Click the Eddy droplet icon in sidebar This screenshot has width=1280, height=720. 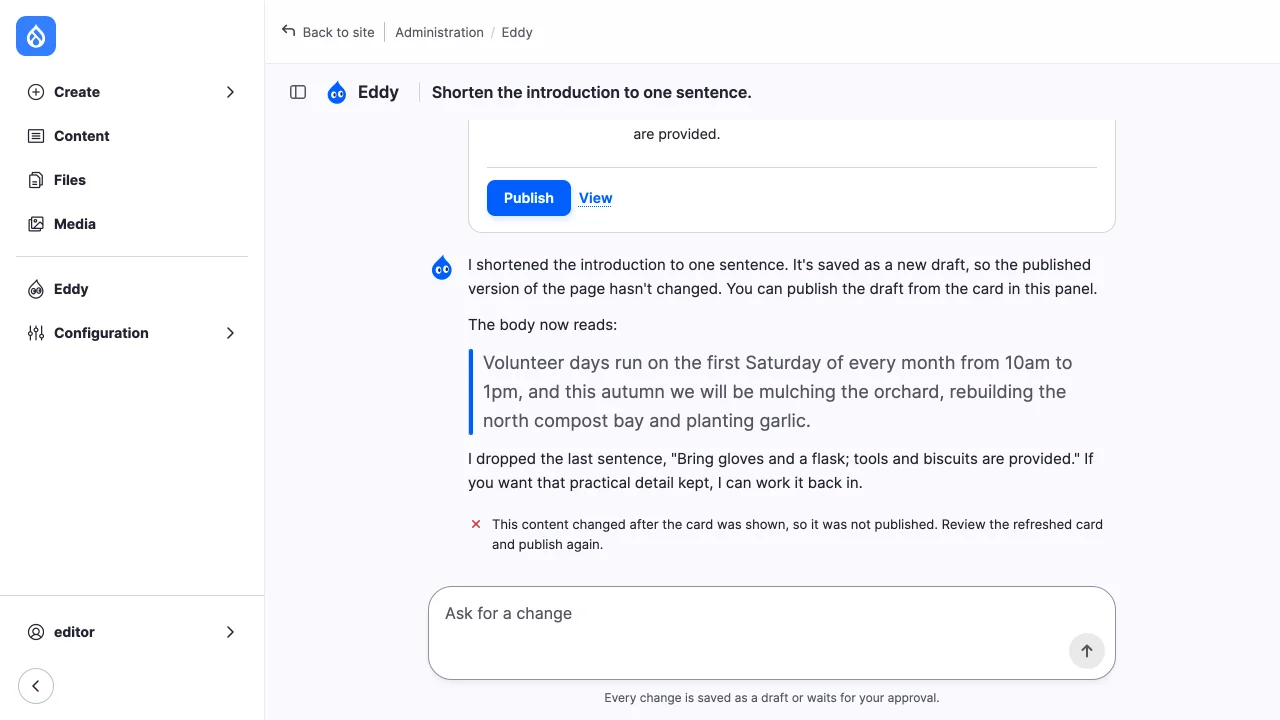click(36, 289)
